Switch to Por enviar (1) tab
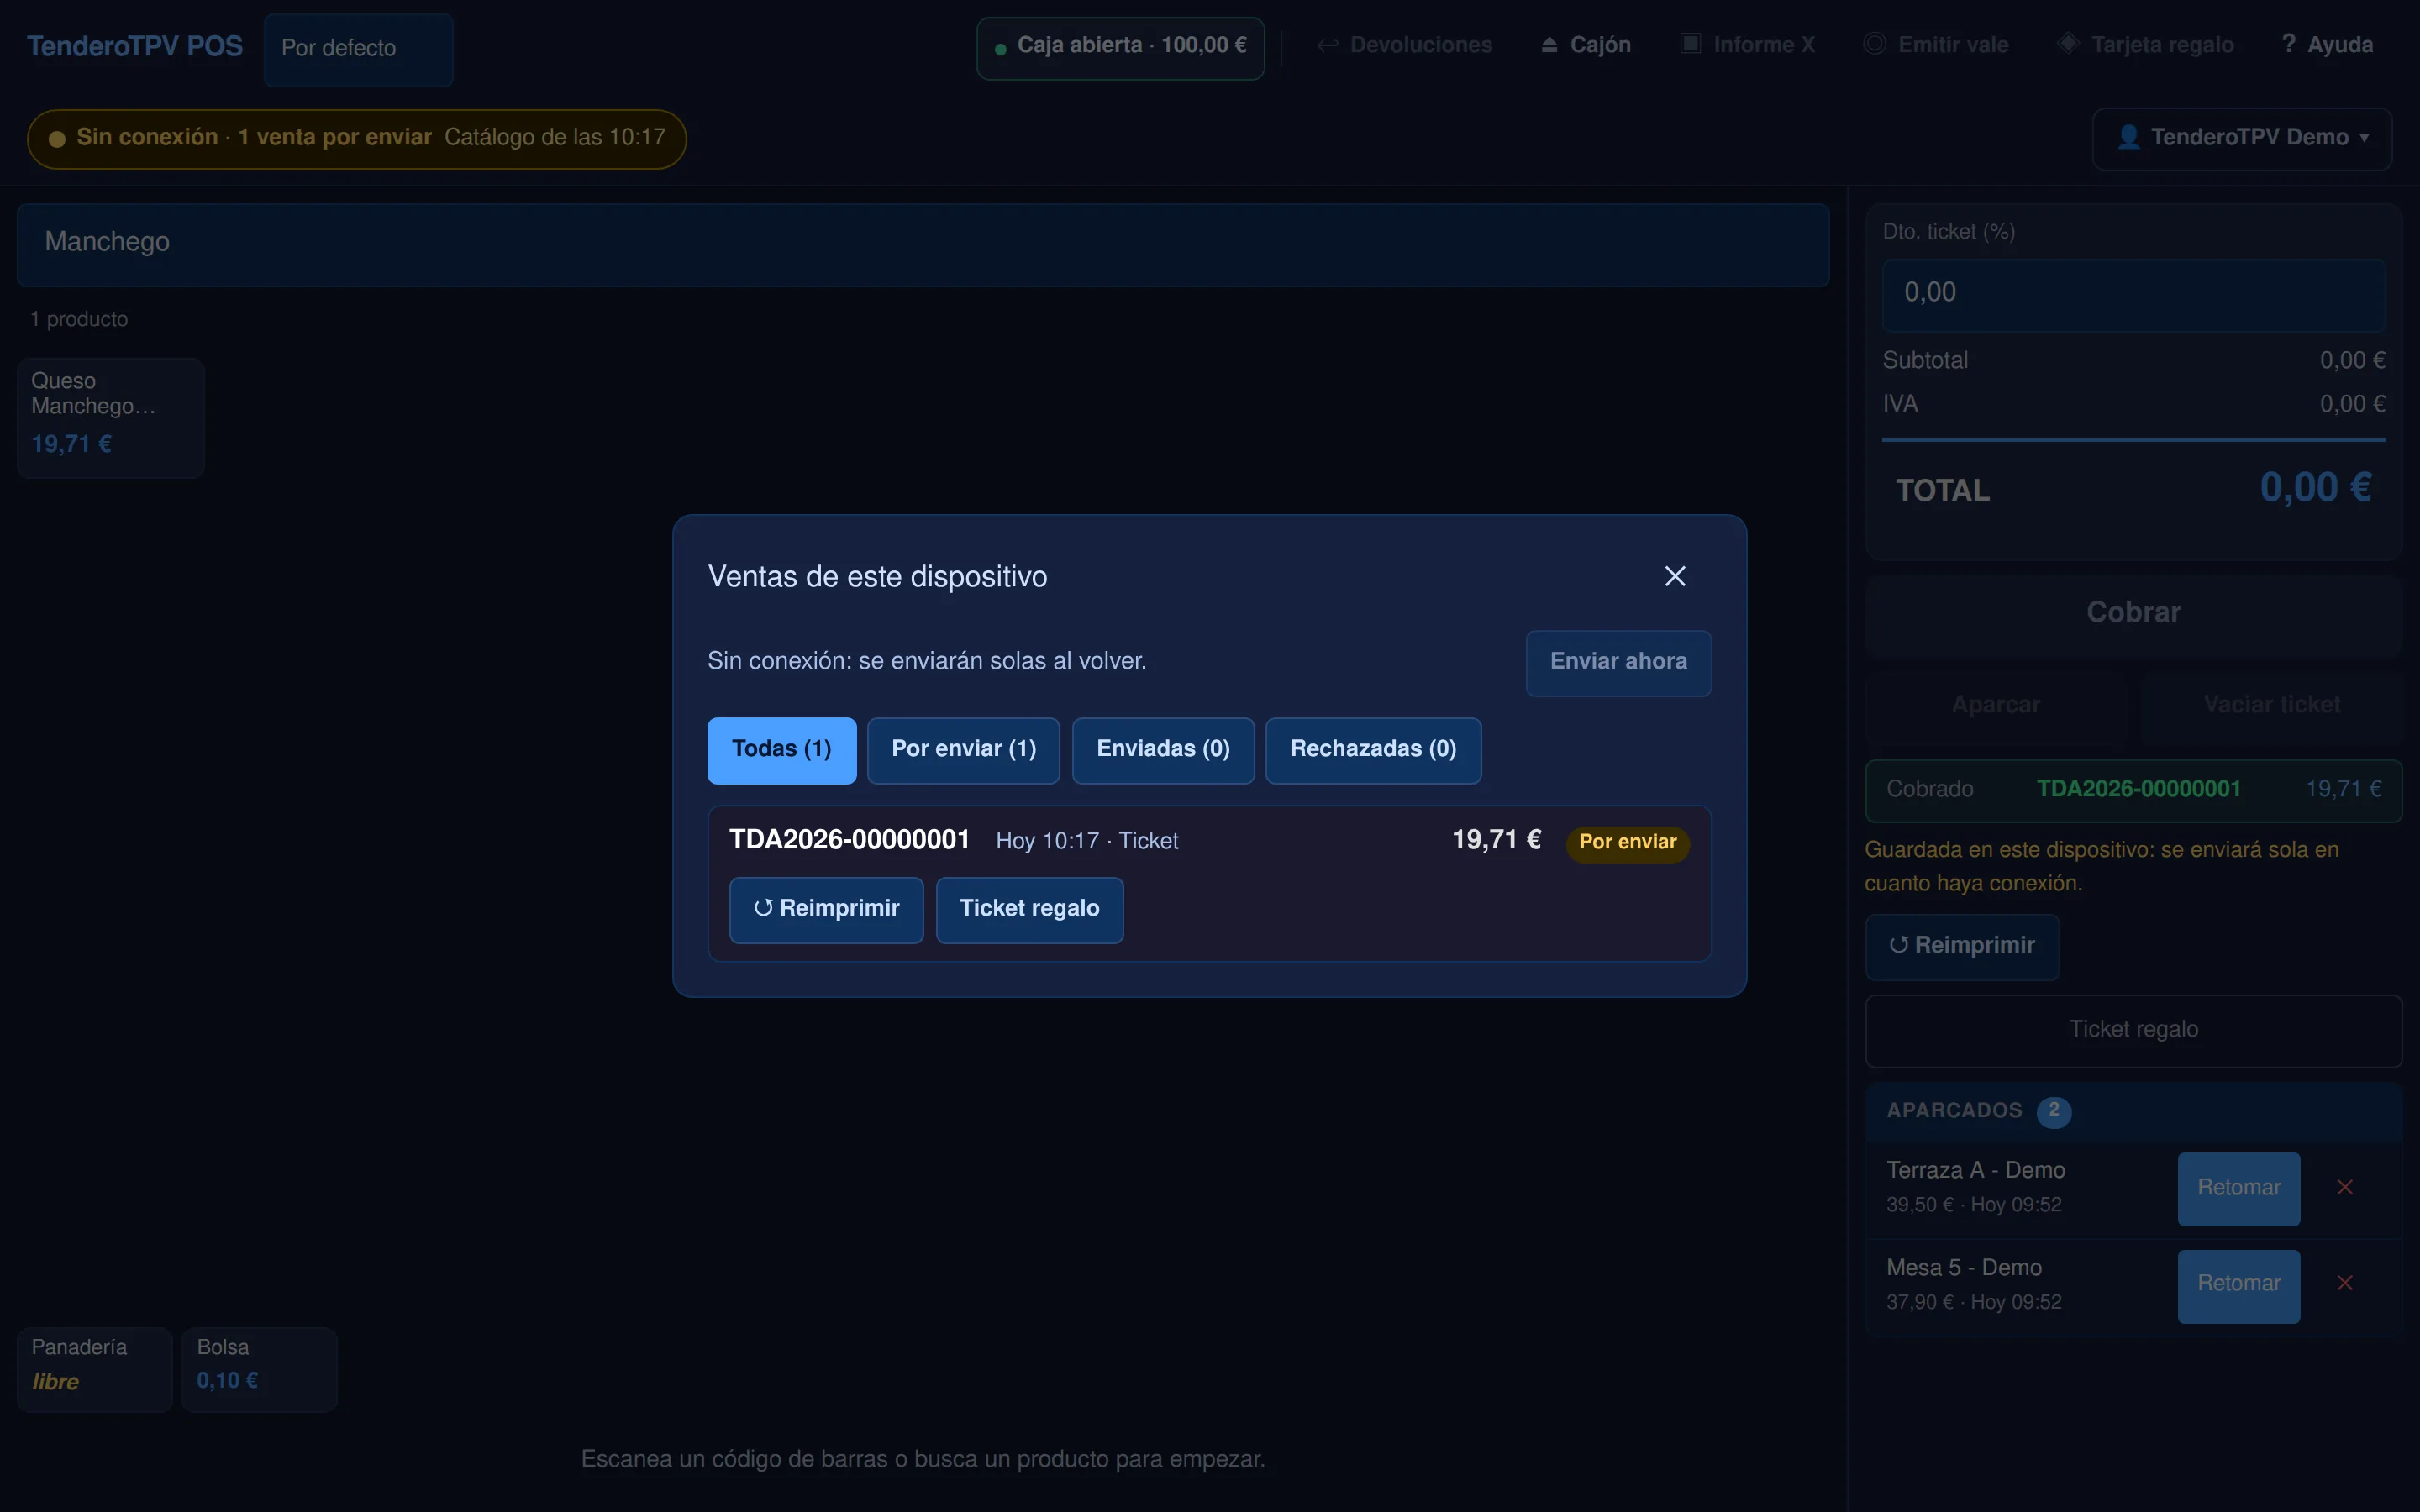 pyautogui.click(x=963, y=750)
